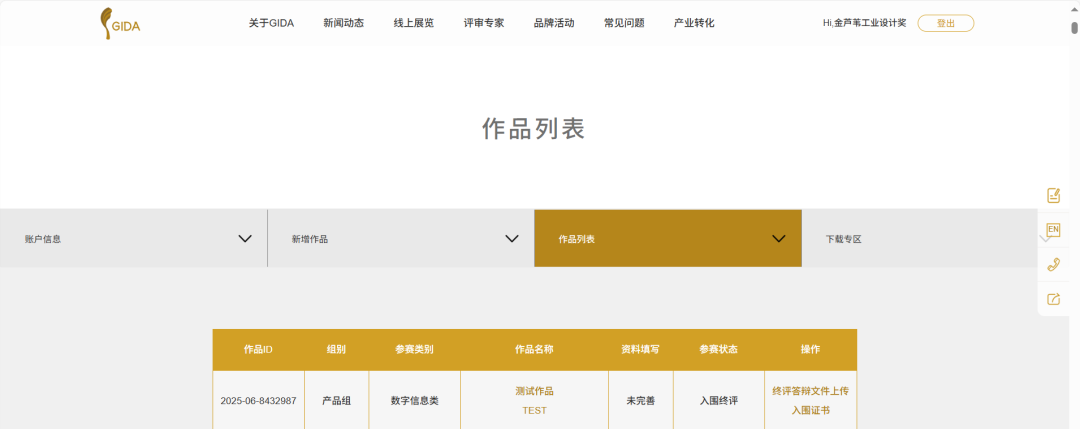Click the GIDA logo
The image size is (1080, 429).
click(121, 23)
